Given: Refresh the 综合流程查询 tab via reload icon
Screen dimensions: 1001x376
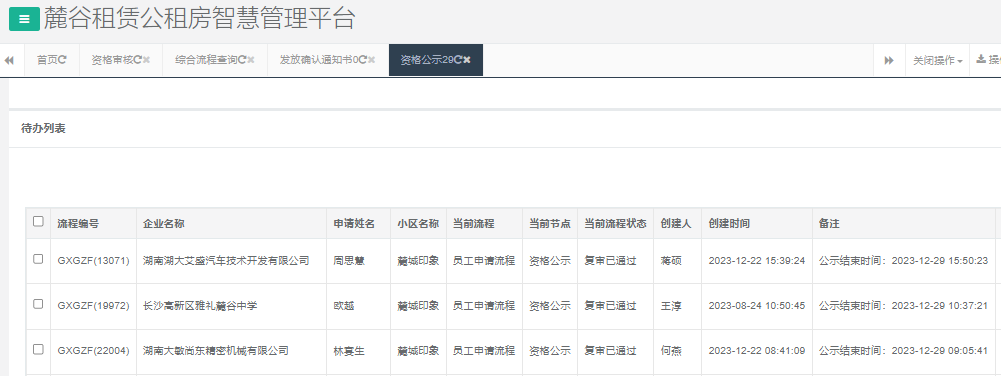Looking at the screenshot, I should (x=242, y=60).
